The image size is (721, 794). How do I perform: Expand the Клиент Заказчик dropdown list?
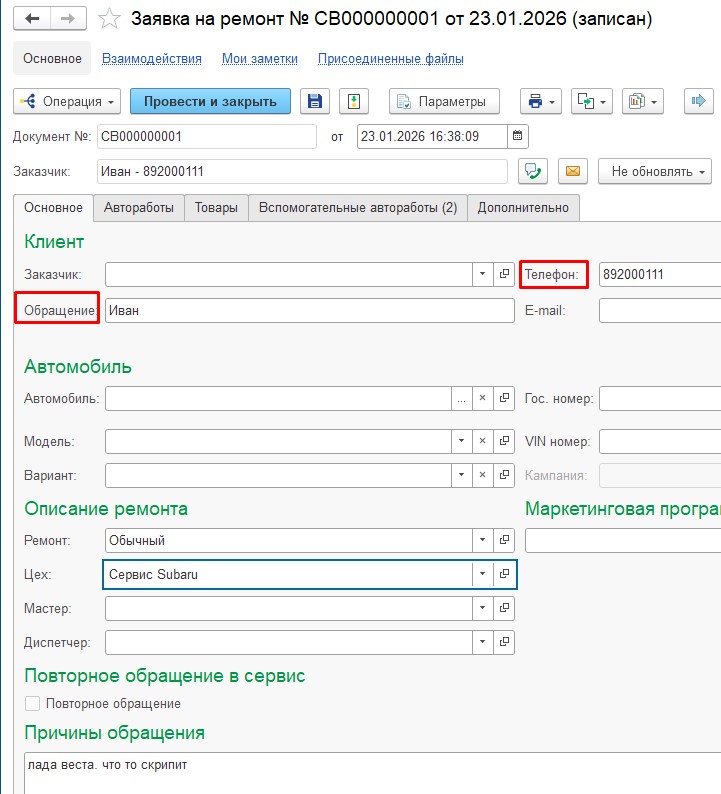pos(483,274)
